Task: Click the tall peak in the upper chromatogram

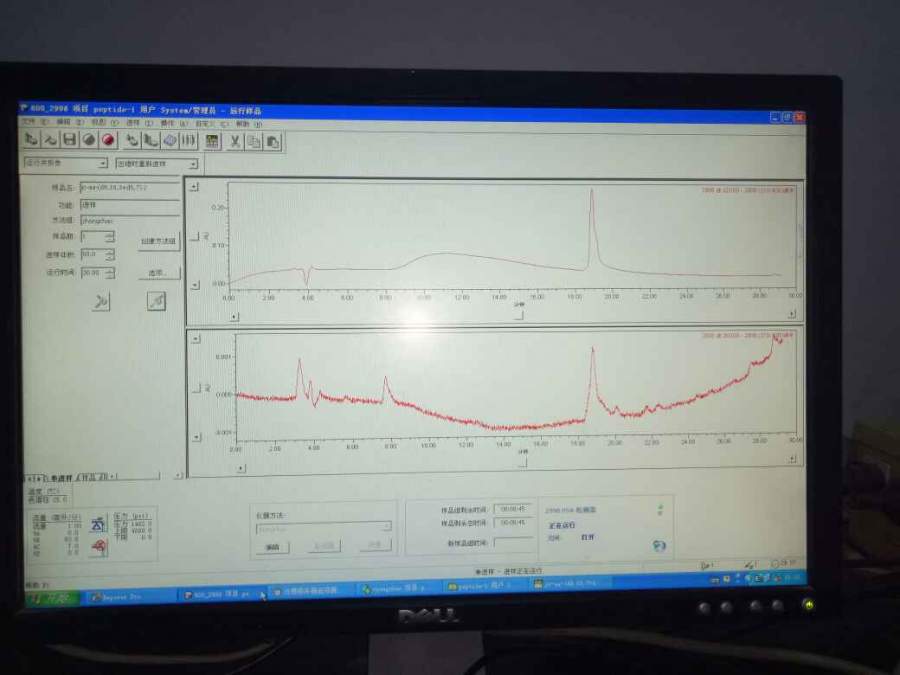Action: [592, 230]
